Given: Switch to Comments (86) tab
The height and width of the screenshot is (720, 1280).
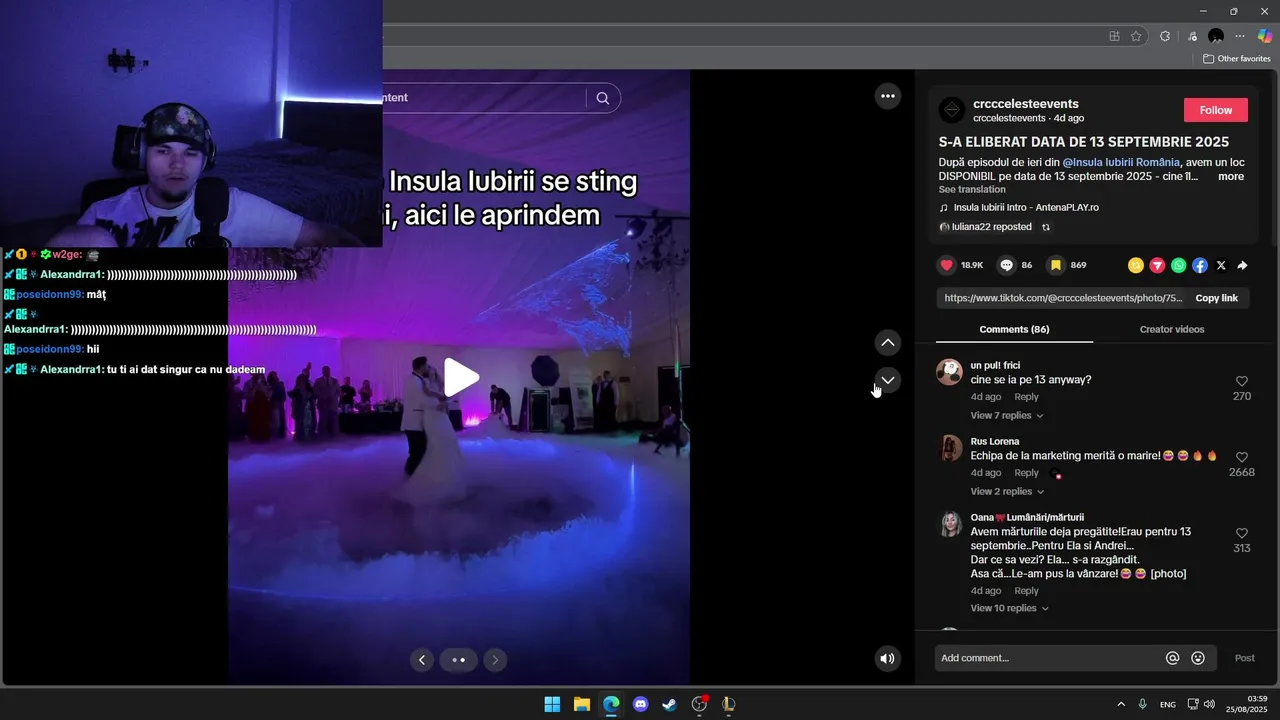Looking at the screenshot, I should pos(1014,329).
